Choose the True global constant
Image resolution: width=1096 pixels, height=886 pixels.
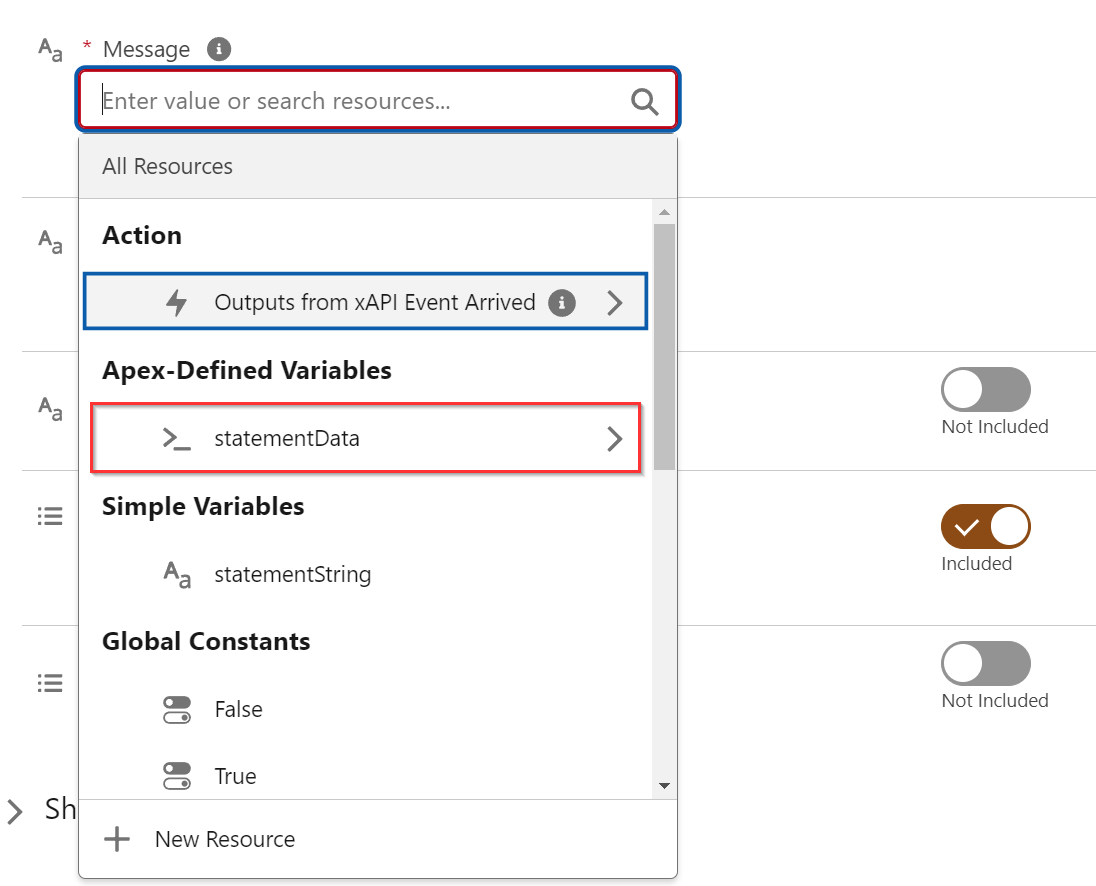pos(235,777)
